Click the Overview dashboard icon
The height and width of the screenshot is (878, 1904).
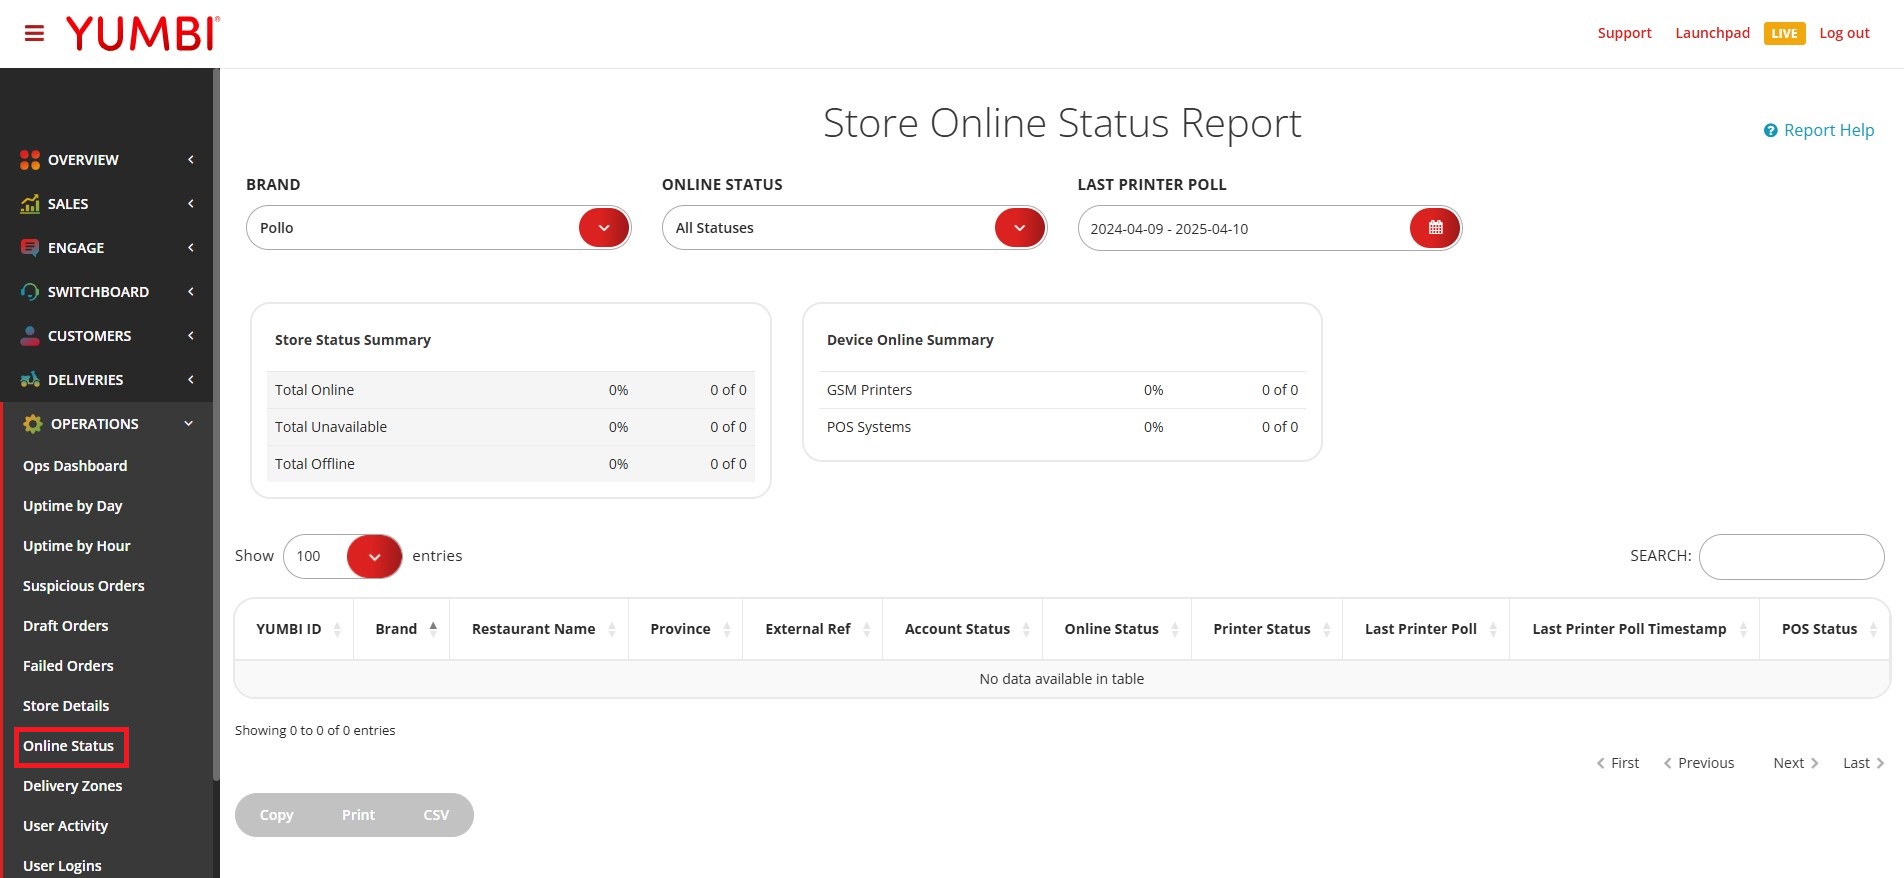pyautogui.click(x=30, y=160)
